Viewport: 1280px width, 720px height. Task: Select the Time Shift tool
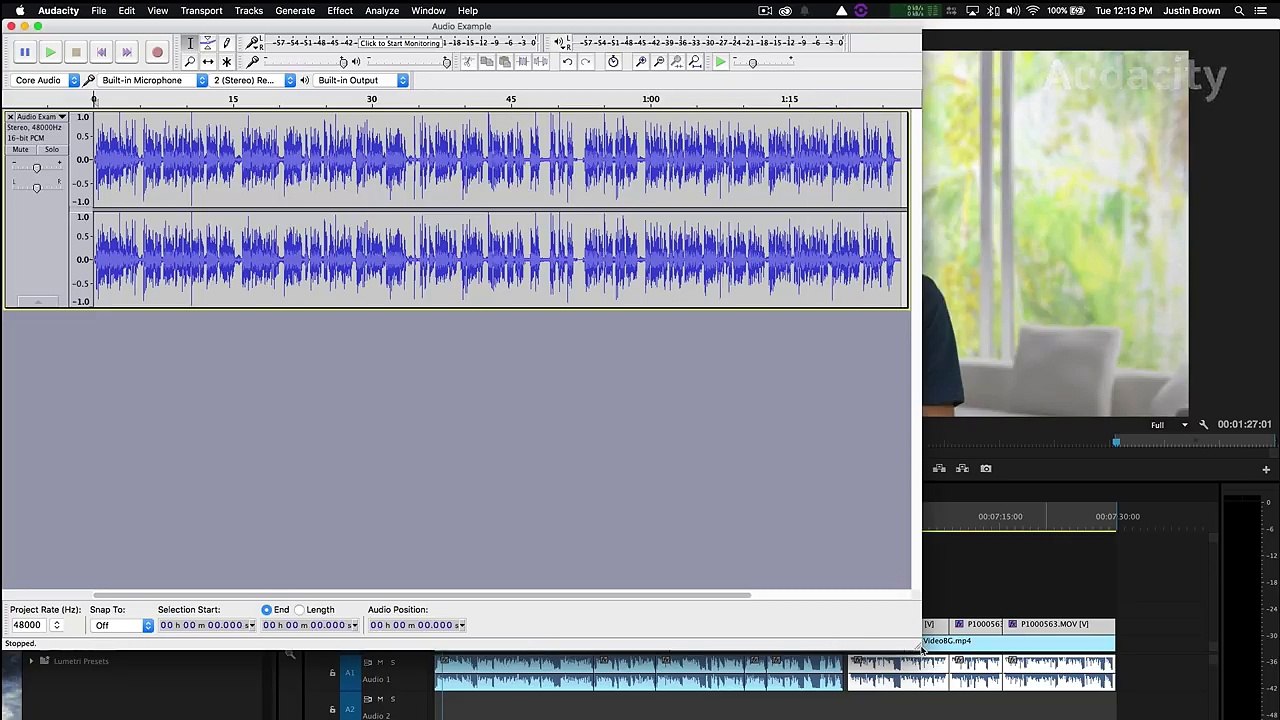tap(208, 62)
